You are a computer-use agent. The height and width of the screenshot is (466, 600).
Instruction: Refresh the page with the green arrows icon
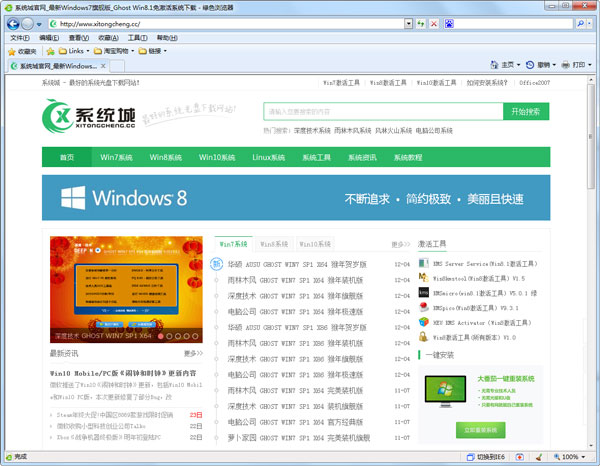click(x=421, y=24)
